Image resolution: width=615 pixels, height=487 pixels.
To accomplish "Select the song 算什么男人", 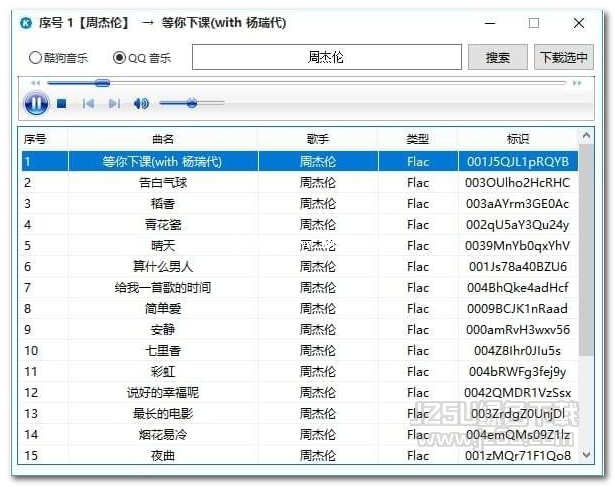I will click(163, 267).
